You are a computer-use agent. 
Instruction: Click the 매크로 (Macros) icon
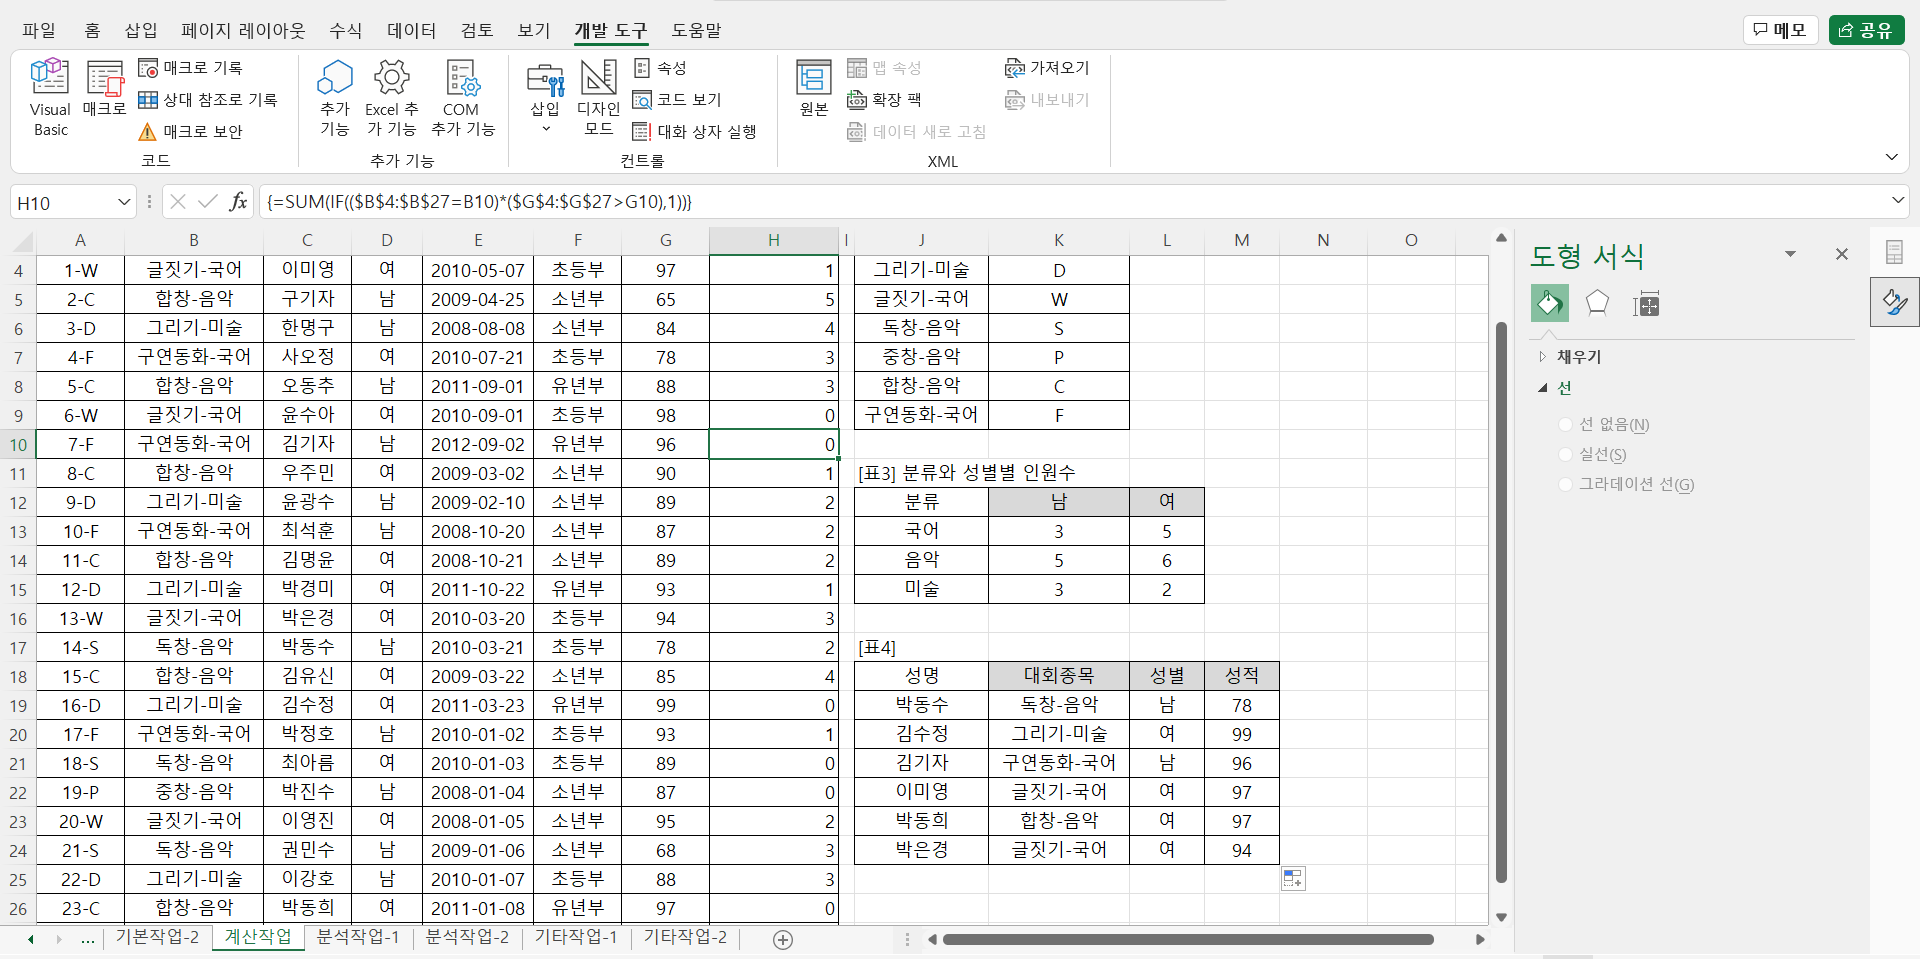[104, 88]
